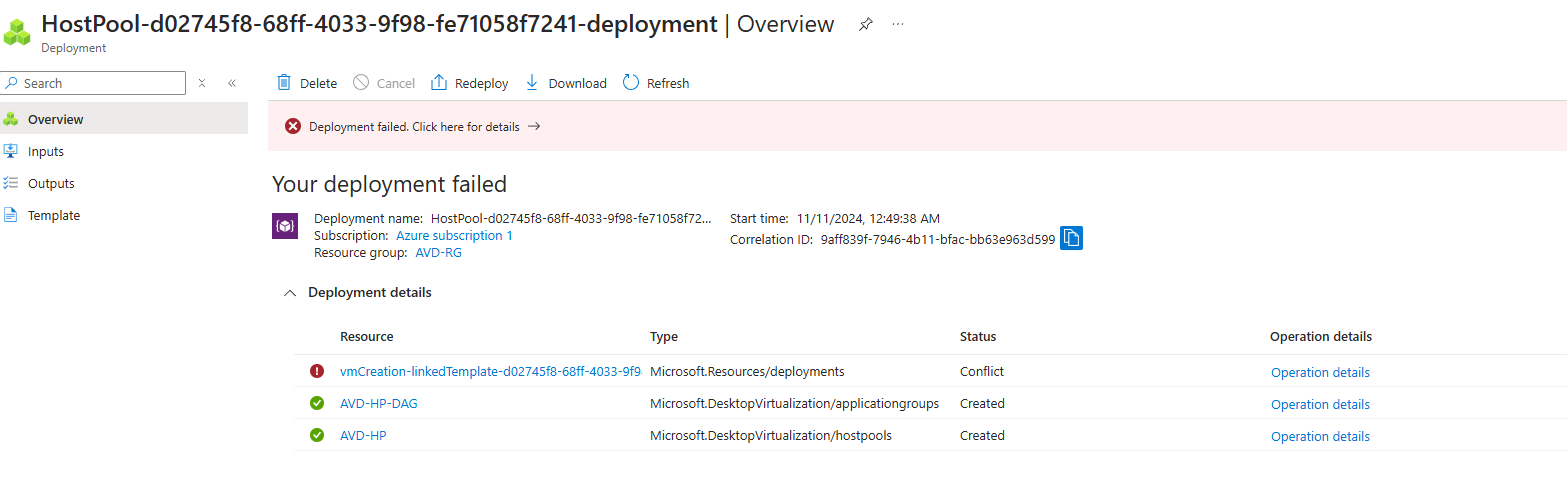Click the Redeploy toolbar button
1567x498 pixels.
click(x=469, y=83)
